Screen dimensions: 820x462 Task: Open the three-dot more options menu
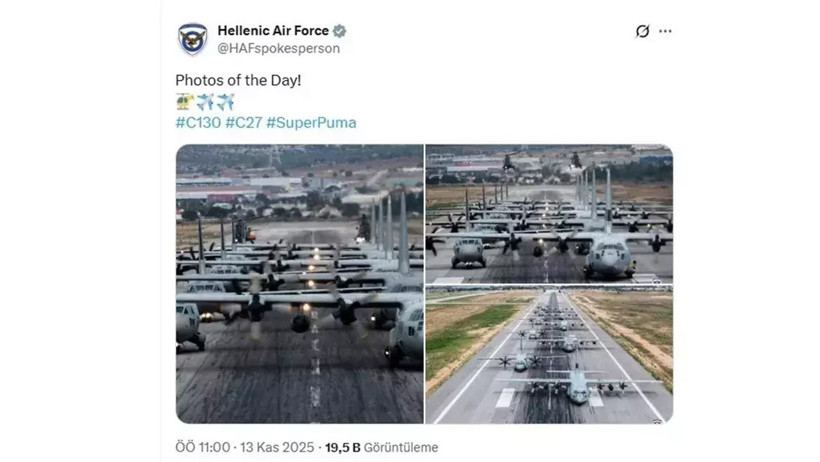click(x=665, y=31)
